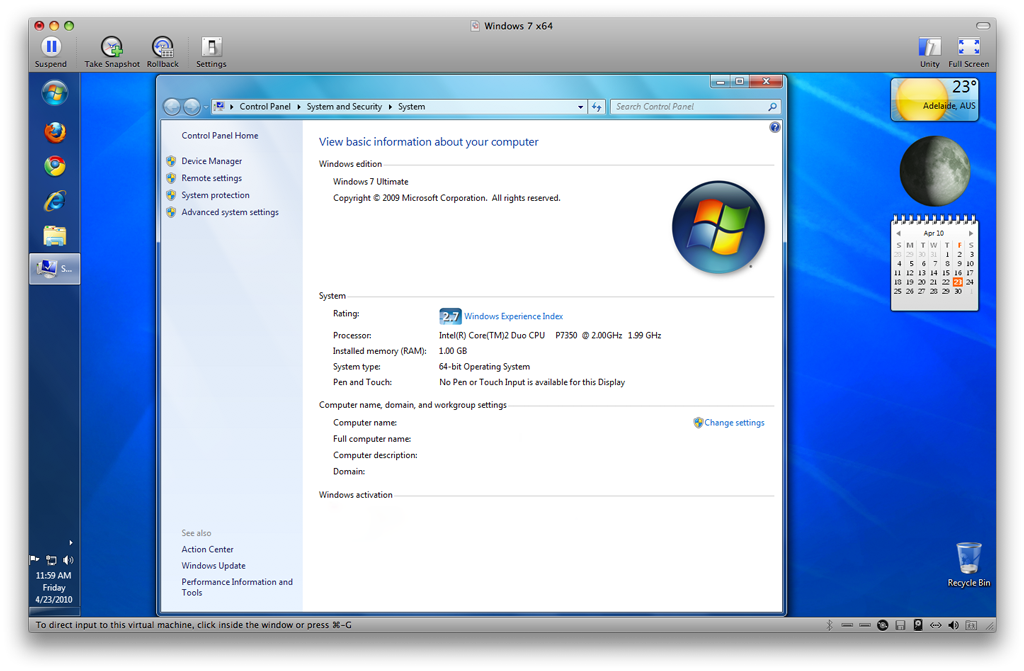This screenshot has width=1024, height=671.
Task: Click the Show desktop strip below the date
Action: click(x=54, y=612)
